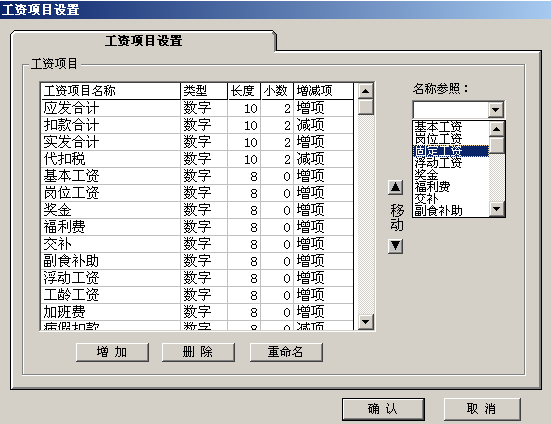This screenshot has height=424, width=551.
Task: Click salary table scrollbar up arrow
Action: (x=365, y=91)
